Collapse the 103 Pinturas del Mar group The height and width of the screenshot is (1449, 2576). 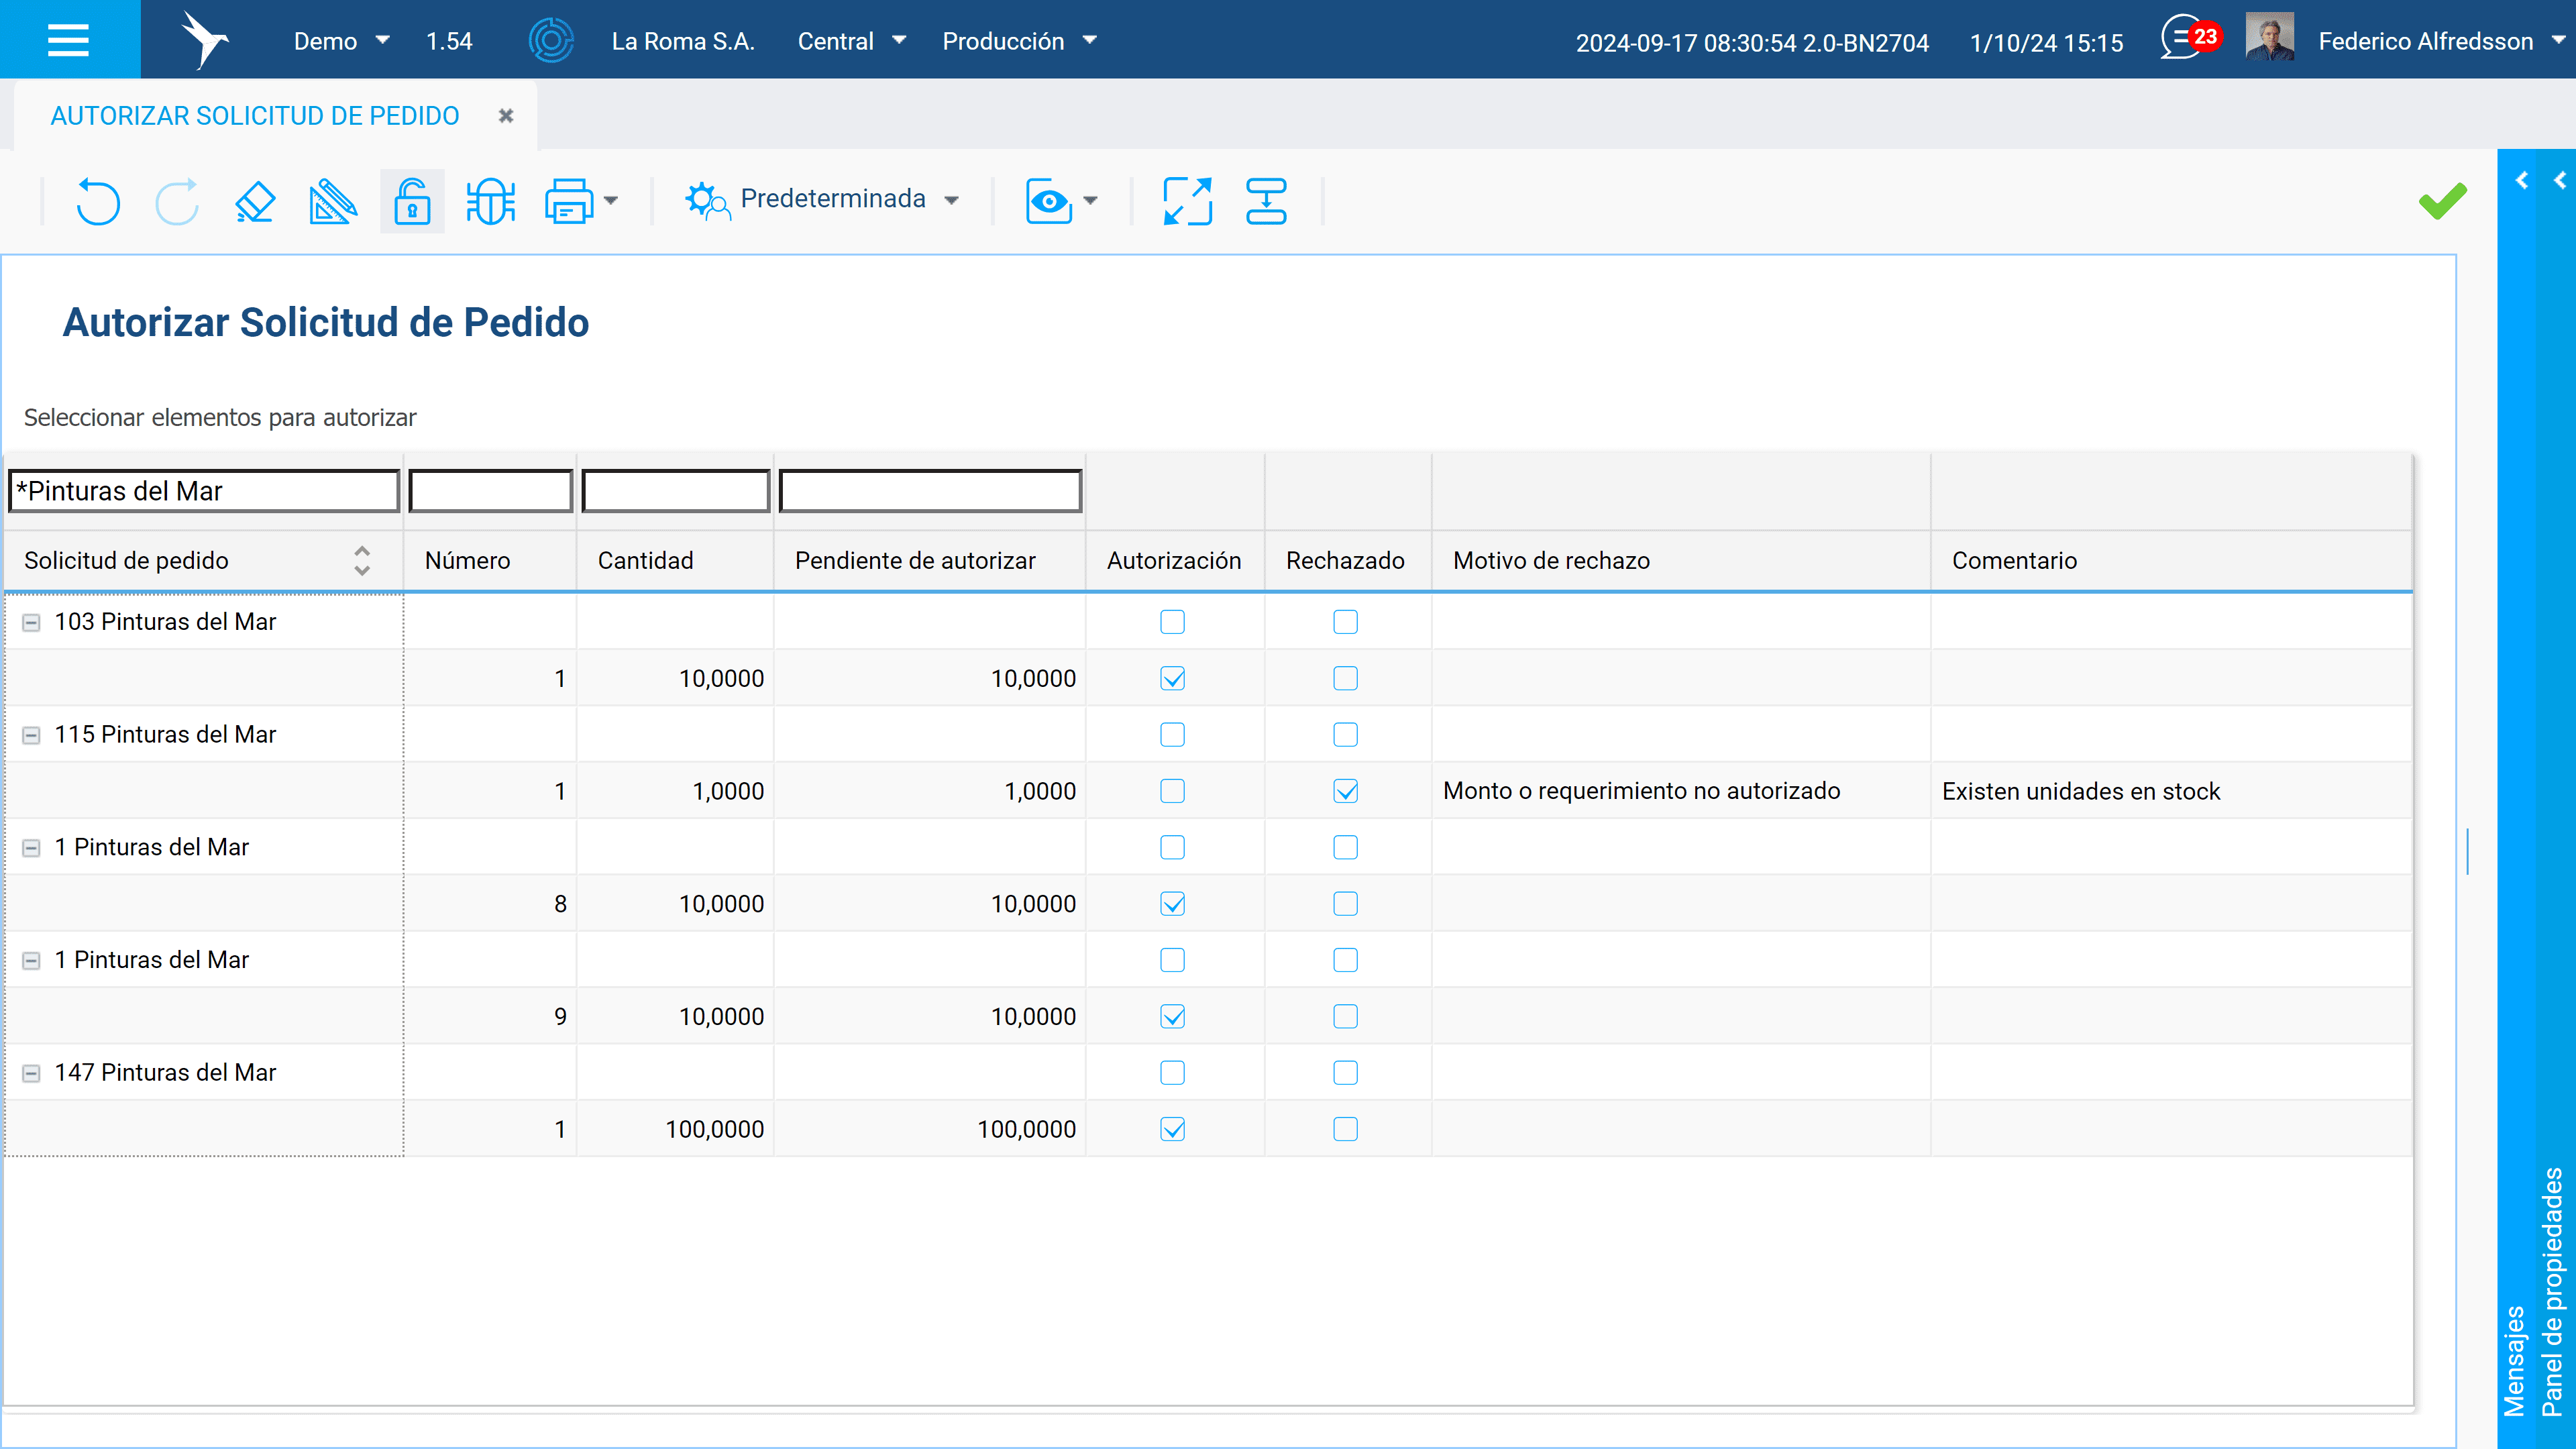[31, 622]
